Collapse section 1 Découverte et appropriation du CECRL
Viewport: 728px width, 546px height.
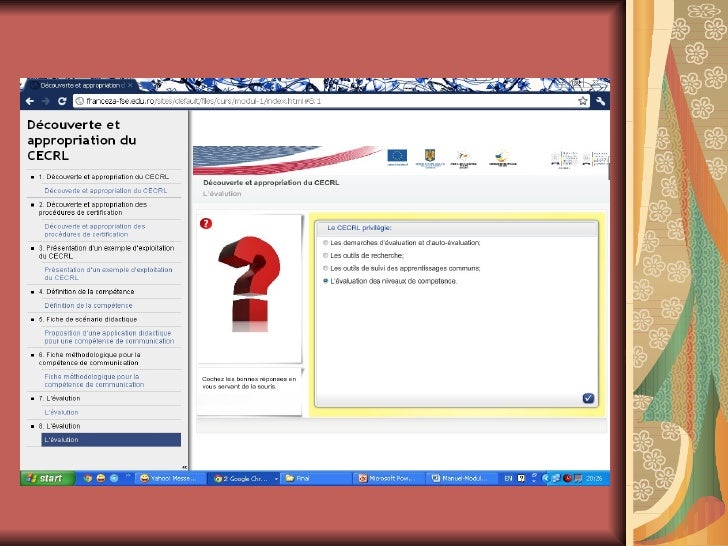pos(30,177)
